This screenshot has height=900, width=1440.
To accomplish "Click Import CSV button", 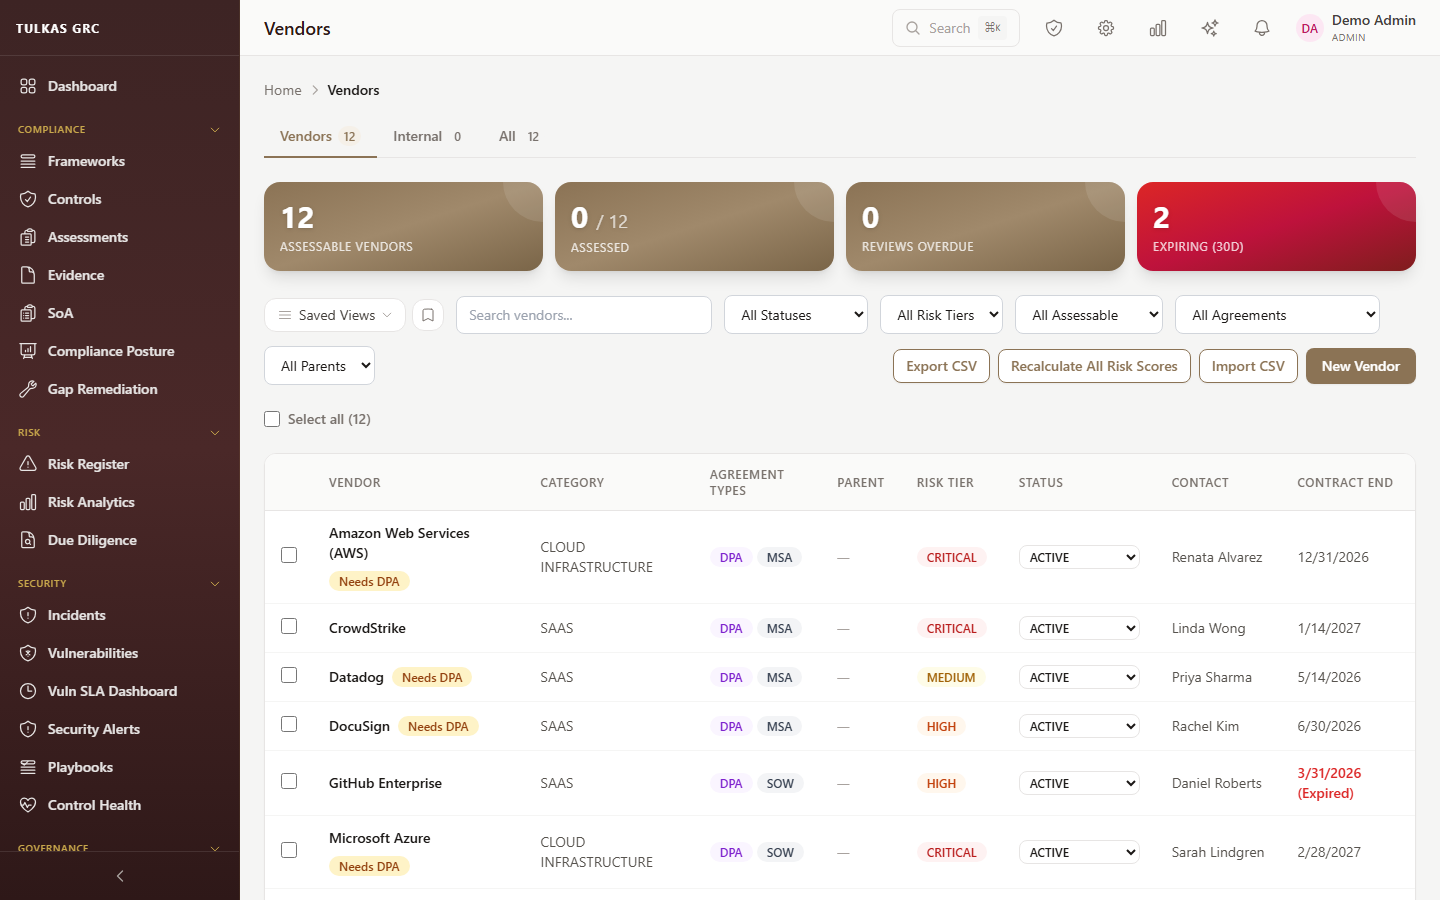I will pyautogui.click(x=1248, y=366).
